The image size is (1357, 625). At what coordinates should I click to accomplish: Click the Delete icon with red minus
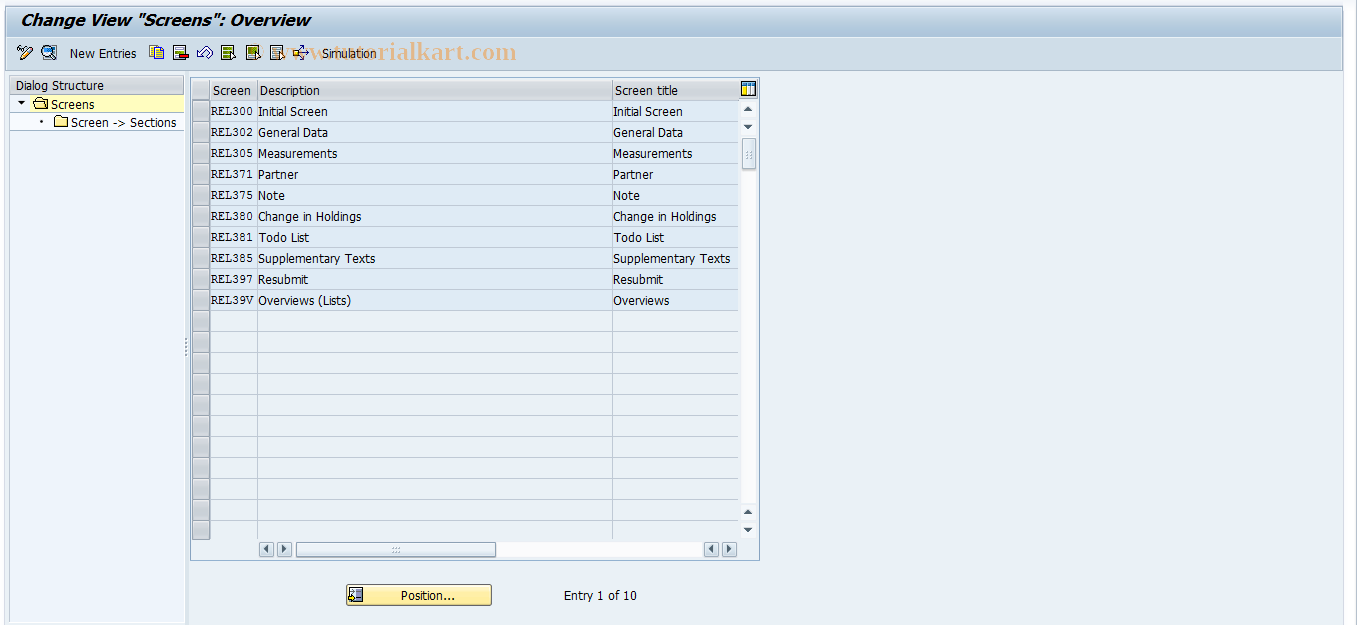[x=181, y=53]
